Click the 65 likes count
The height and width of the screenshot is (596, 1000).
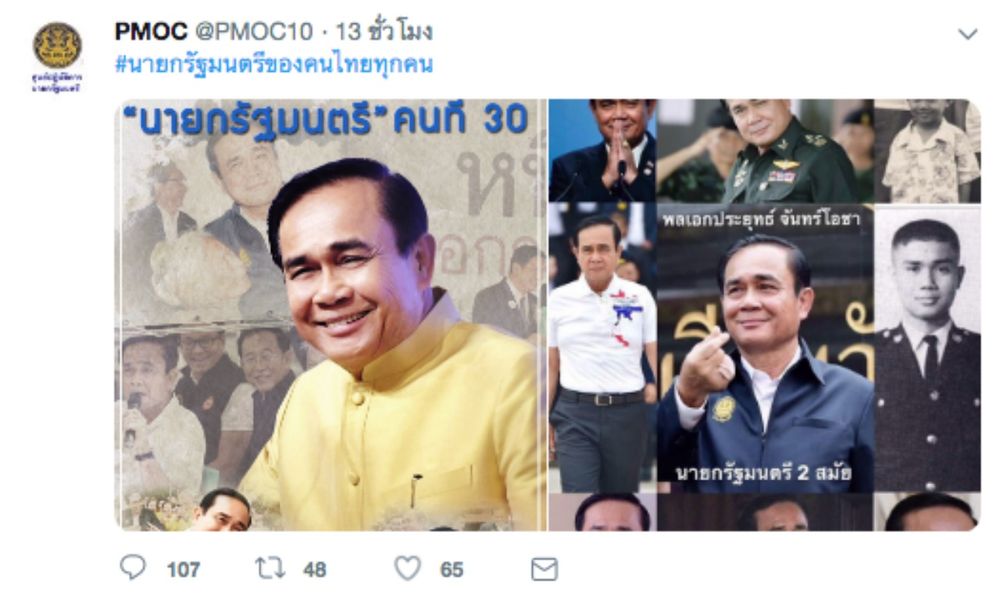pos(452,569)
